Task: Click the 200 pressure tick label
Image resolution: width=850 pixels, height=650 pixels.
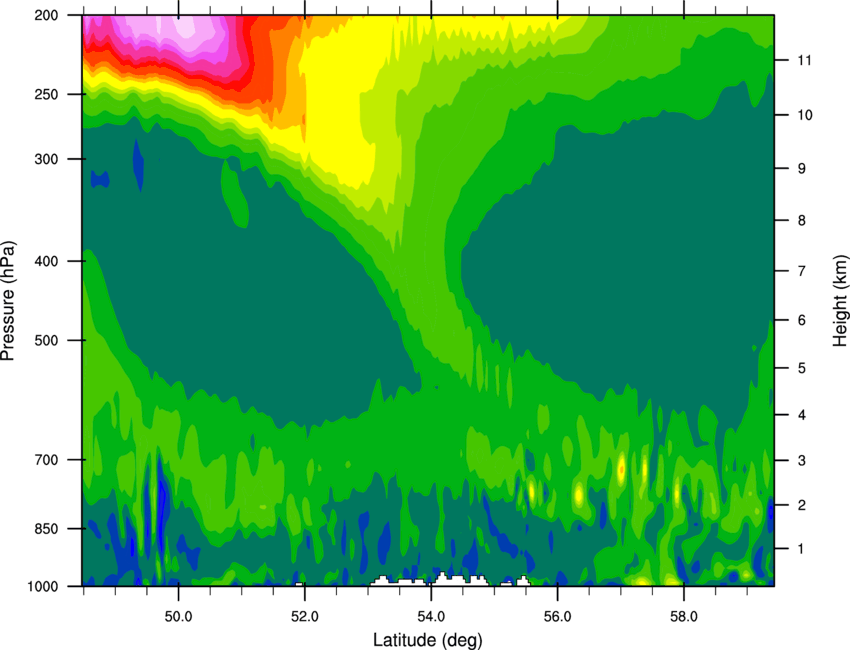Action: [x=47, y=16]
